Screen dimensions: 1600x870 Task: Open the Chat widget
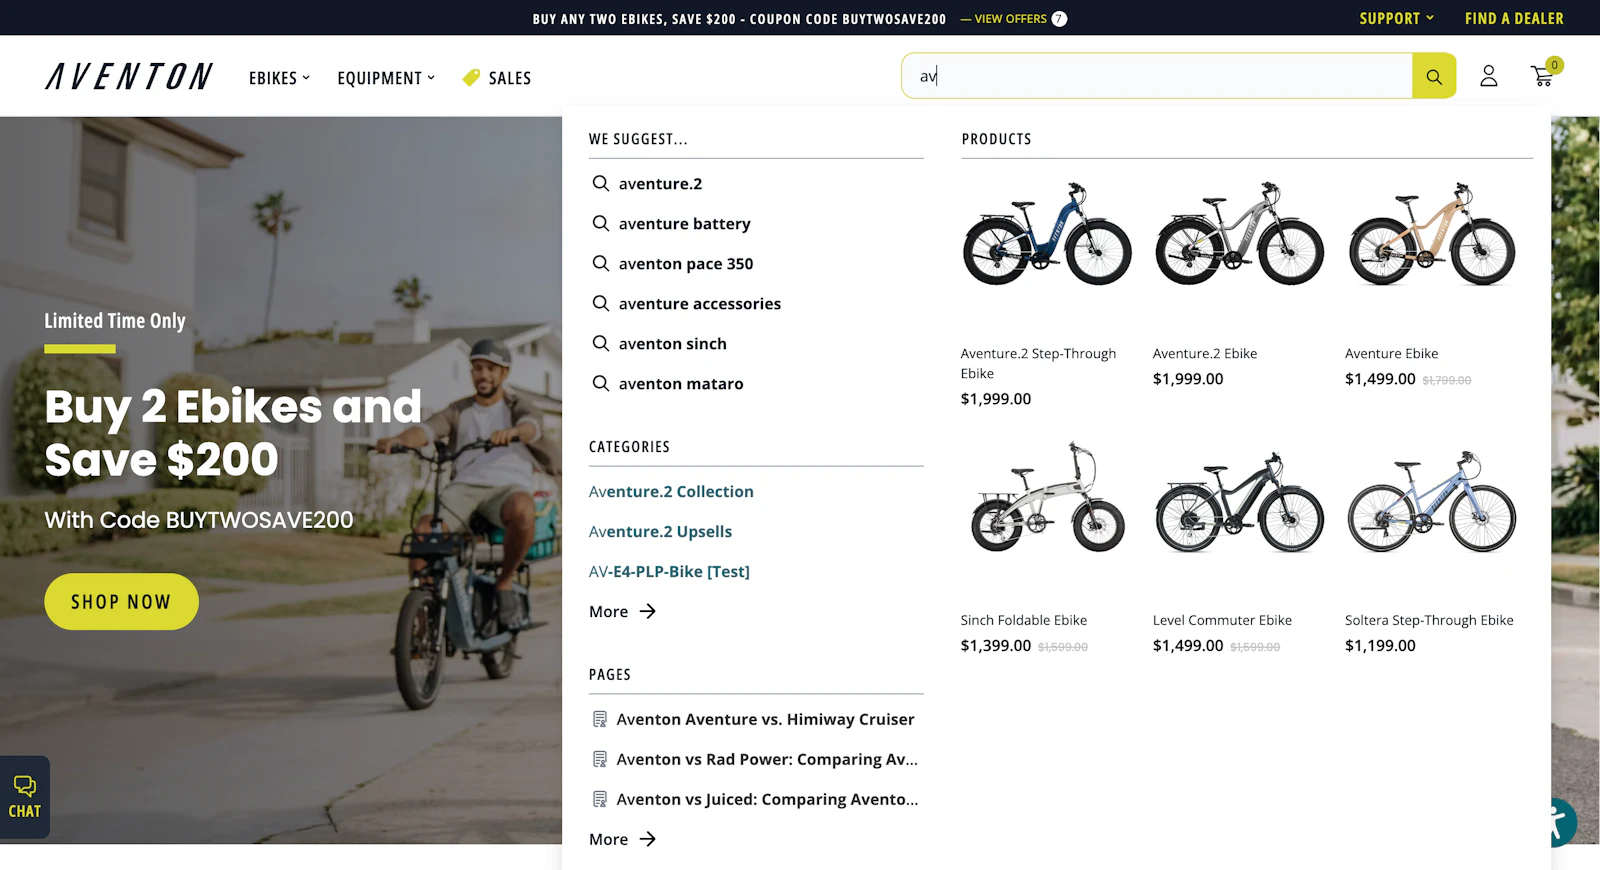coord(25,797)
